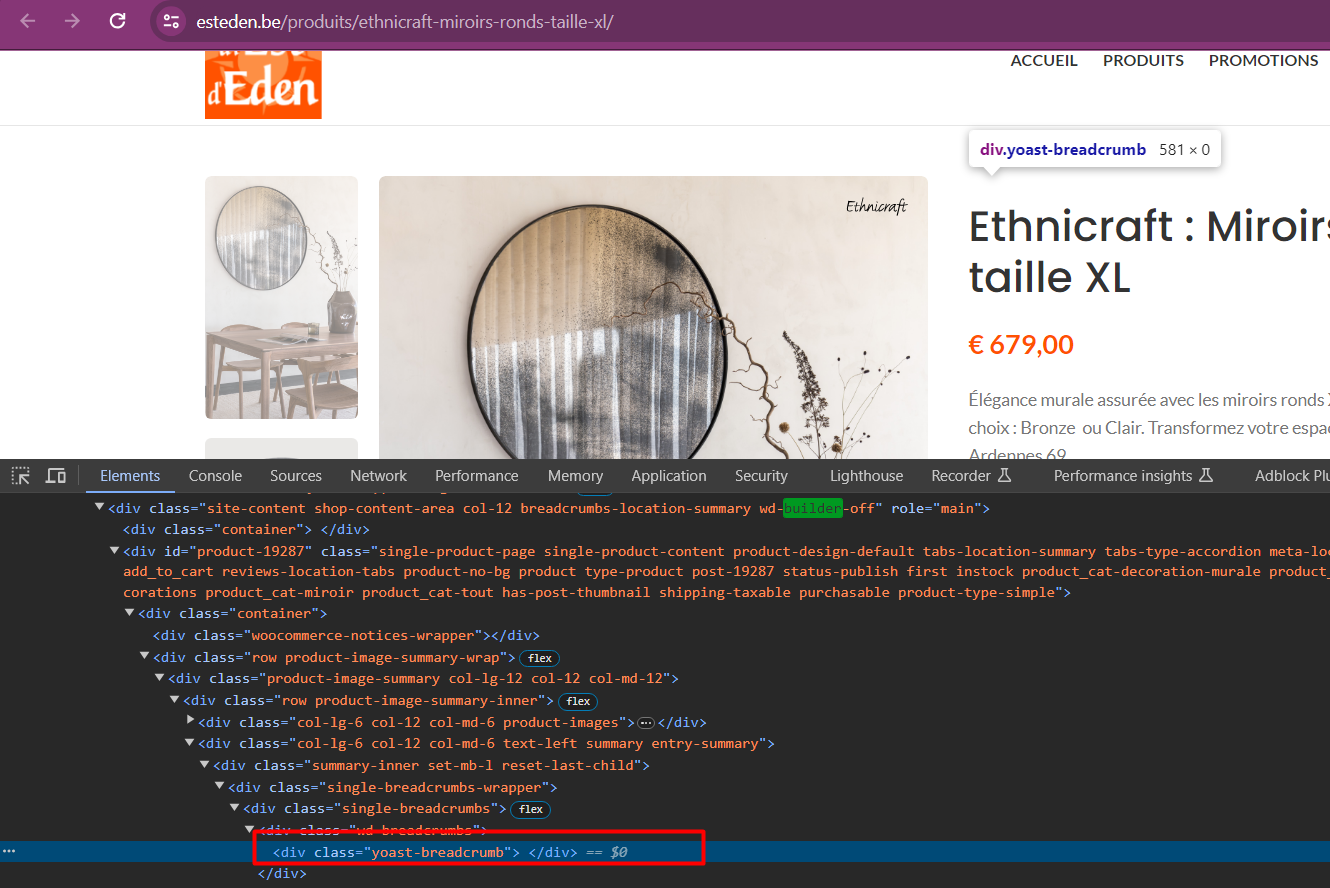Image resolution: width=1330 pixels, height=888 pixels.
Task: Activate the DevTools inspect element picker
Action: pyautogui.click(x=21, y=476)
